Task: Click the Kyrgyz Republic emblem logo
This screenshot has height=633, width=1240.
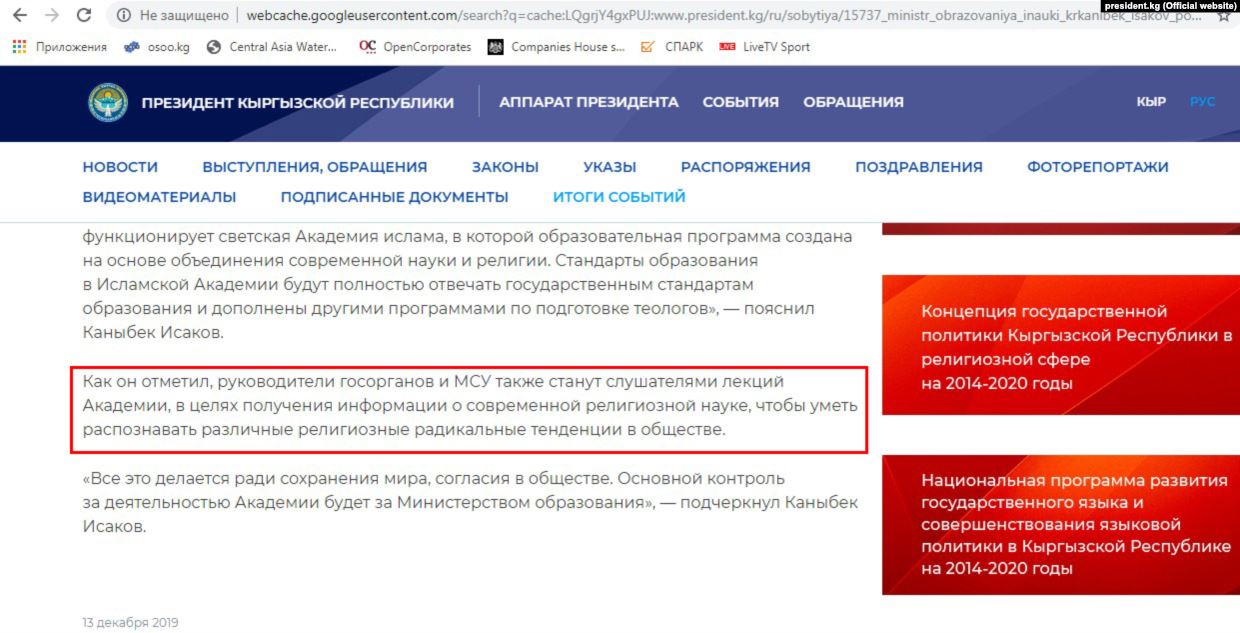Action: tap(108, 103)
